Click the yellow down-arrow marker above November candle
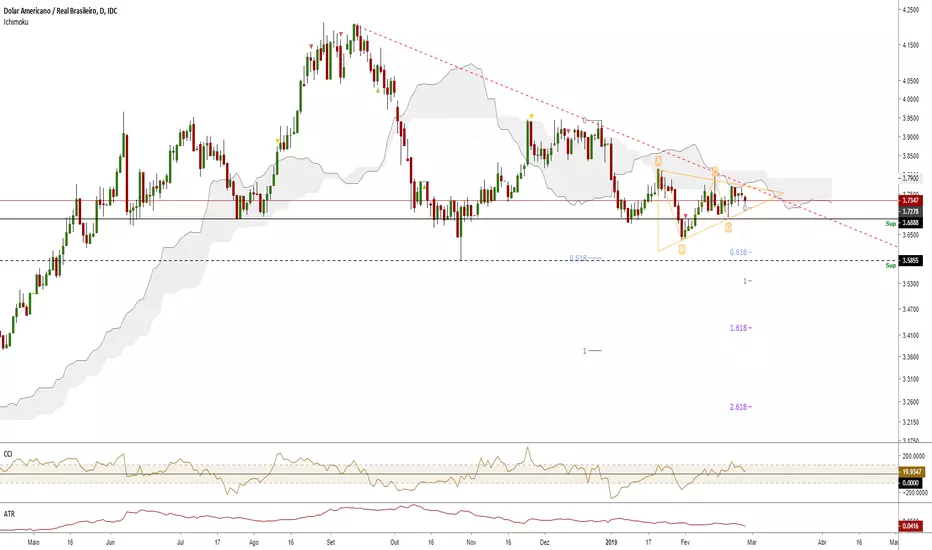The height and width of the screenshot is (550, 932). pos(531,116)
